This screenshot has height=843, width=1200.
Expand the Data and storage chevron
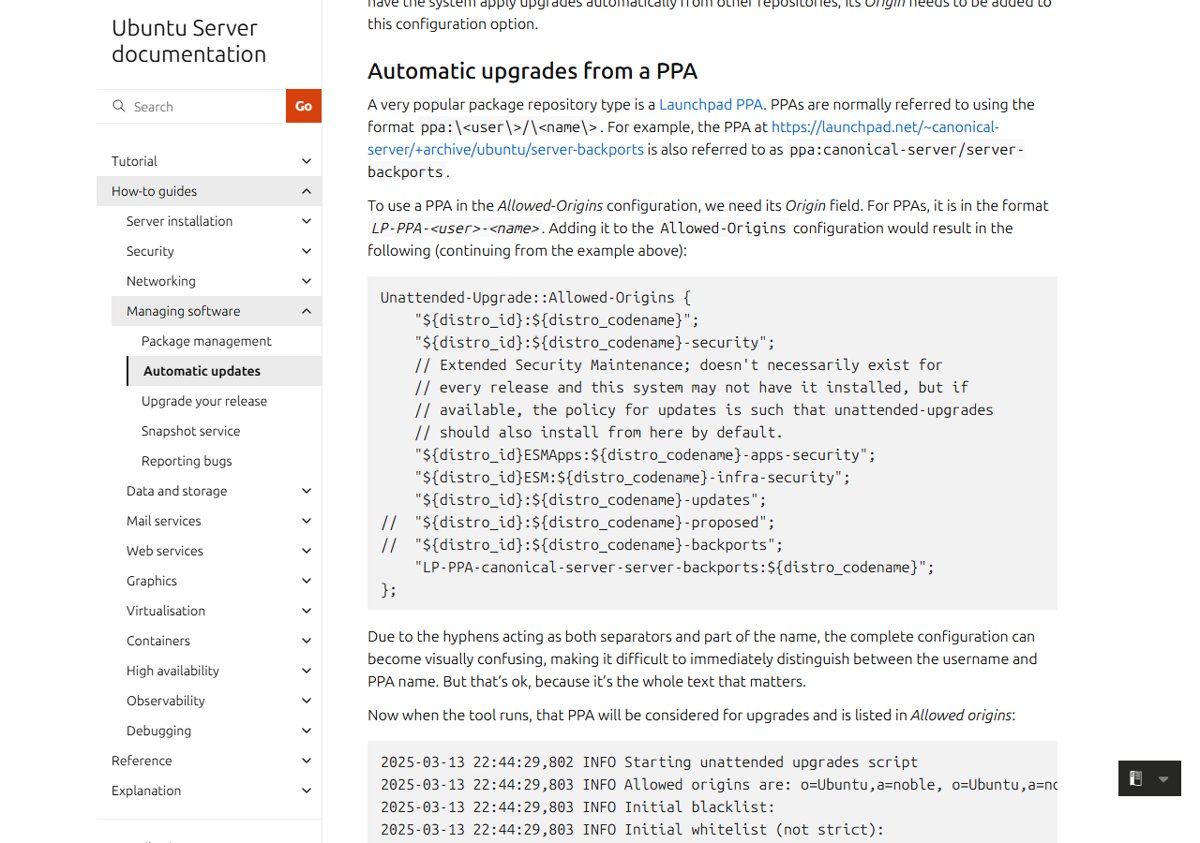[x=306, y=491]
